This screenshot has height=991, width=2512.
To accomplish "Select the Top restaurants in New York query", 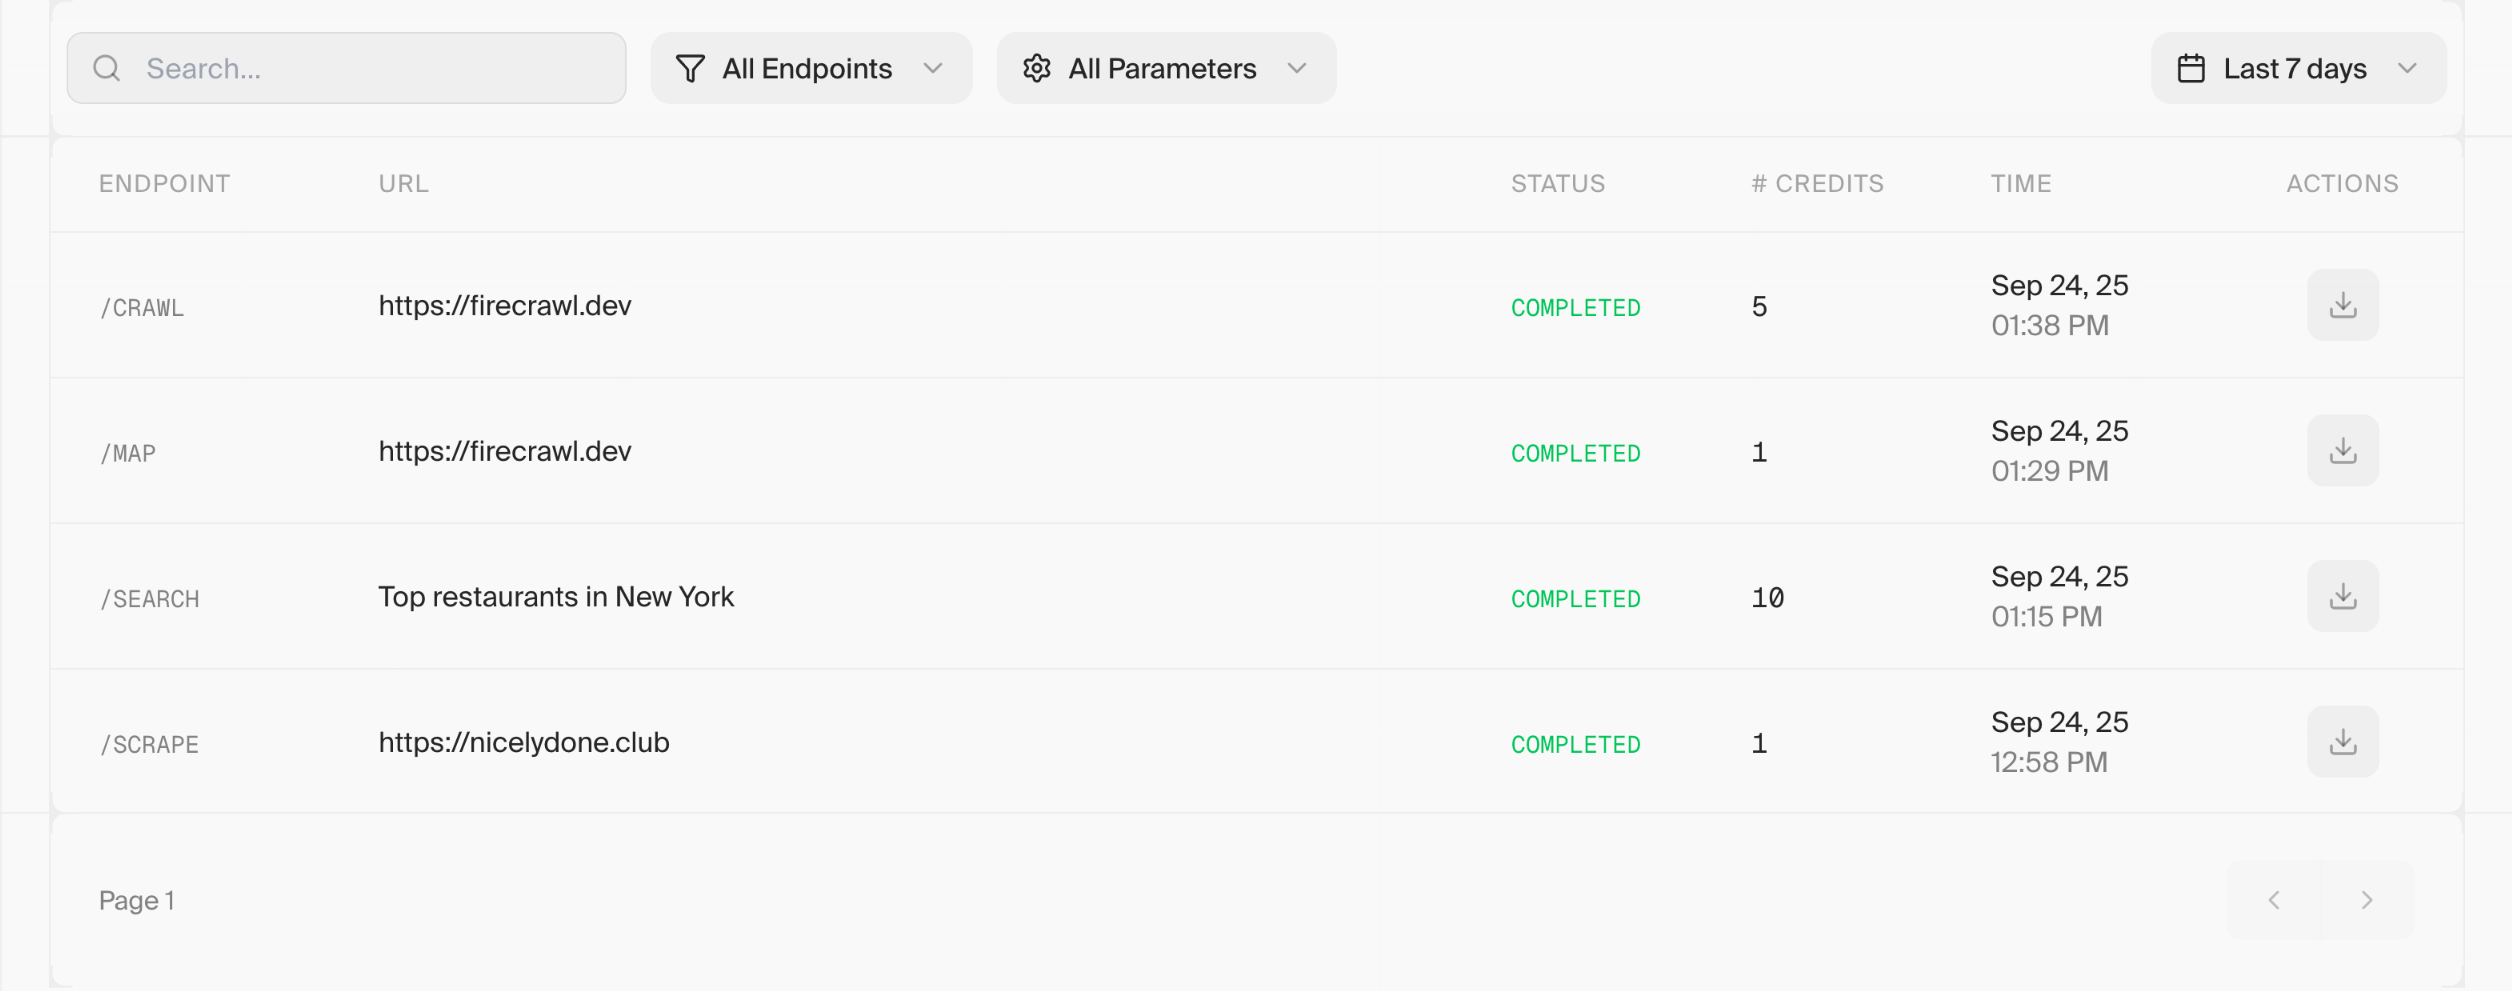I will pyautogui.click(x=556, y=597).
